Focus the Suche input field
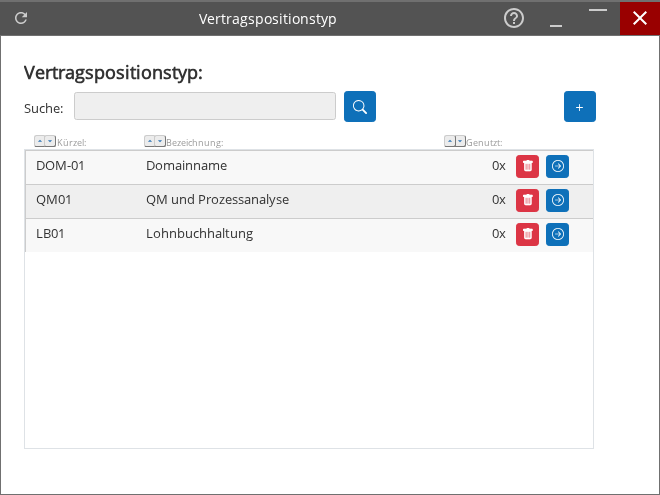The image size is (660, 495). pos(204,106)
